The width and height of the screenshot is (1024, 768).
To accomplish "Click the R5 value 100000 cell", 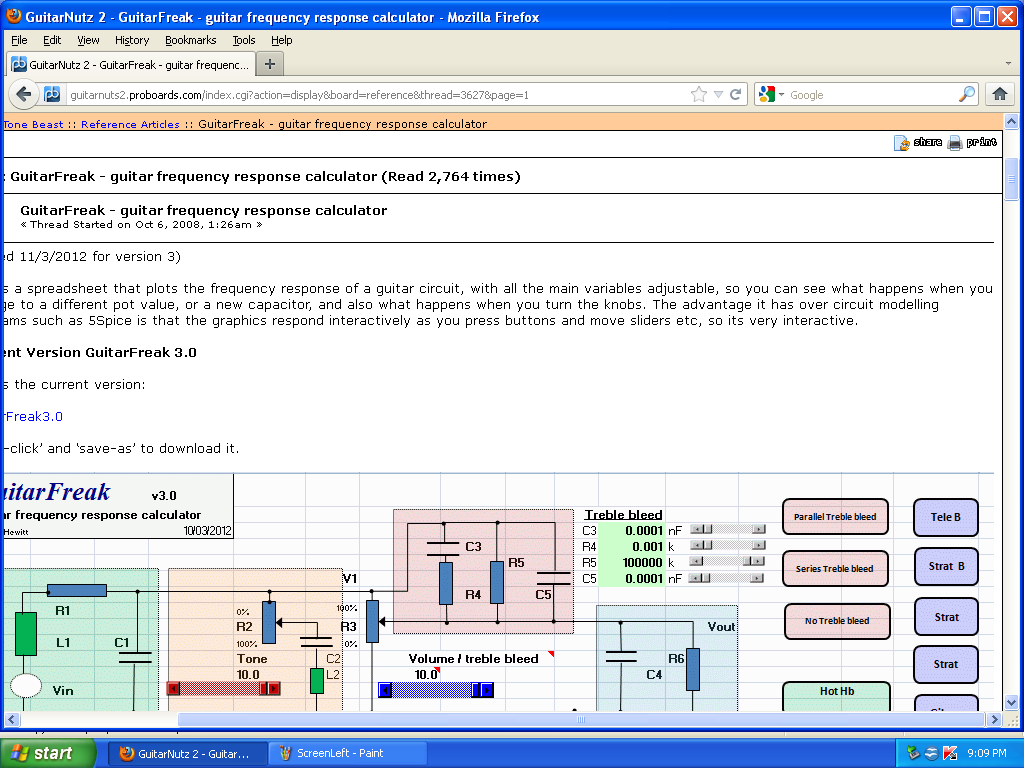I will coord(632,562).
